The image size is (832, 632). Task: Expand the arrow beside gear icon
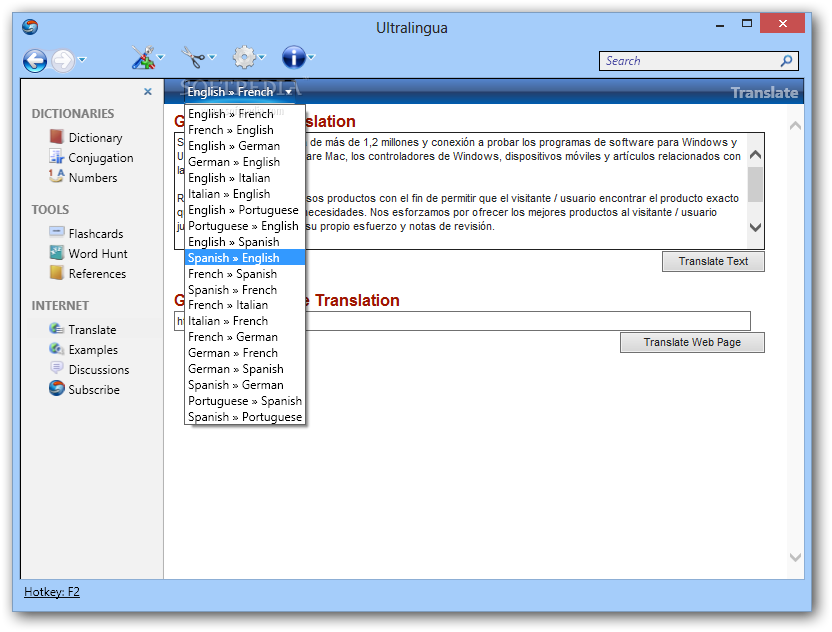click(262, 57)
